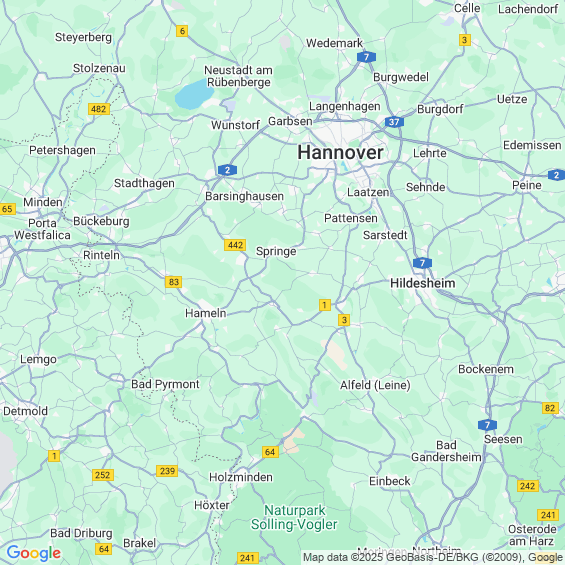Select the Hannover city label
Image resolution: width=565 pixels, height=565 pixels.
click(x=340, y=152)
